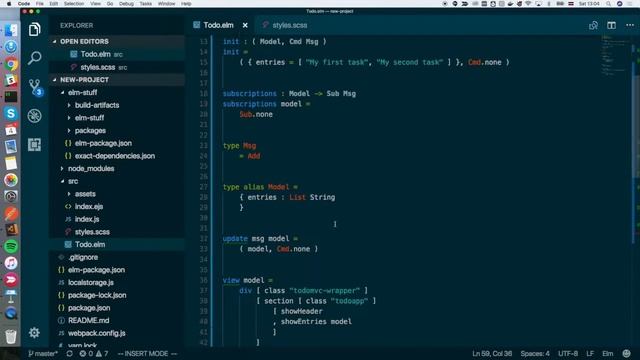The height and width of the screenshot is (360, 640).
Task: Change encoding via UTF-8 in status bar
Action: pyautogui.click(x=568, y=353)
